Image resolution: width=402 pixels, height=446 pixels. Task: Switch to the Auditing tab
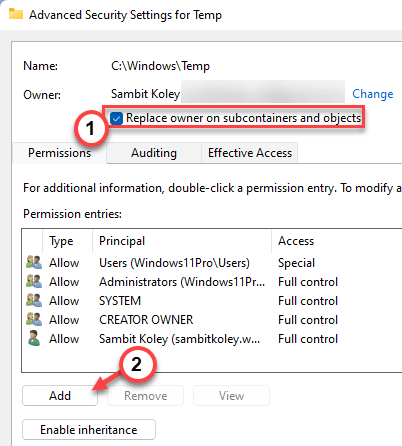point(154,153)
